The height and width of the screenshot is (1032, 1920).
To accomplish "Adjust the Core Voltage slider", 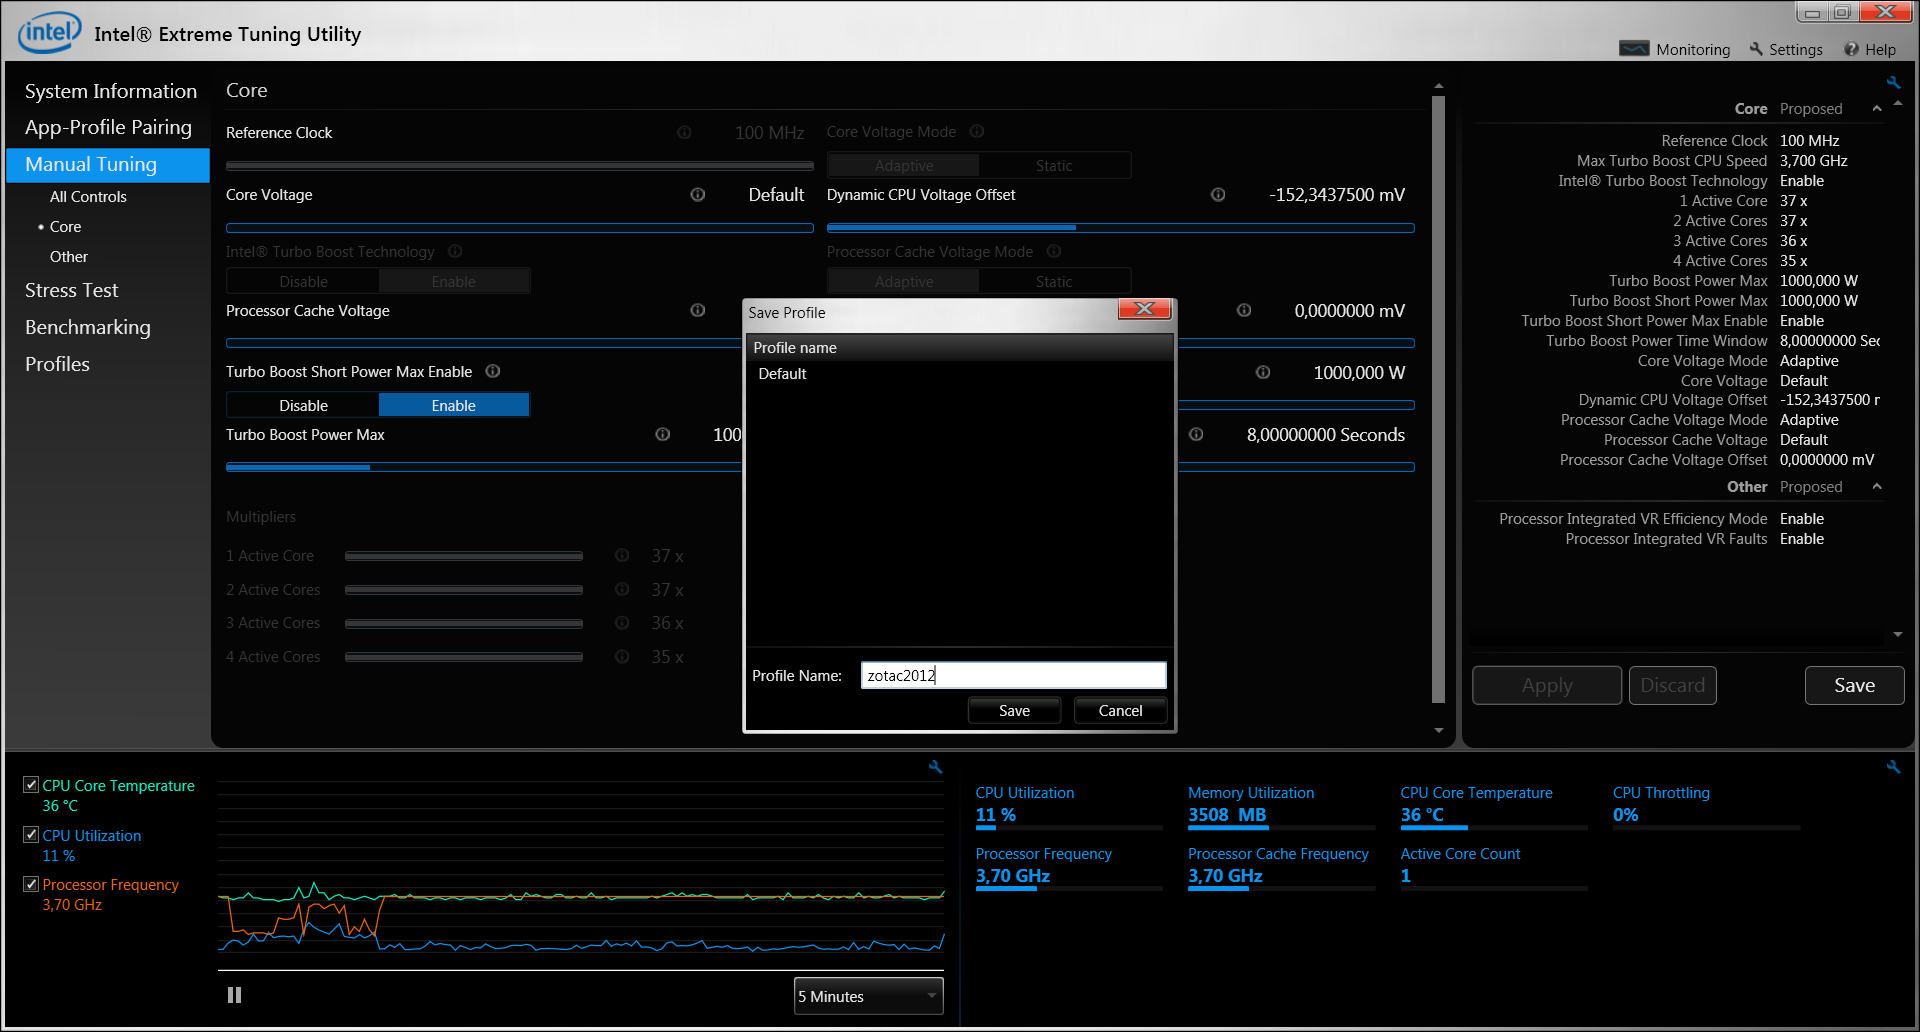I will 520,228.
